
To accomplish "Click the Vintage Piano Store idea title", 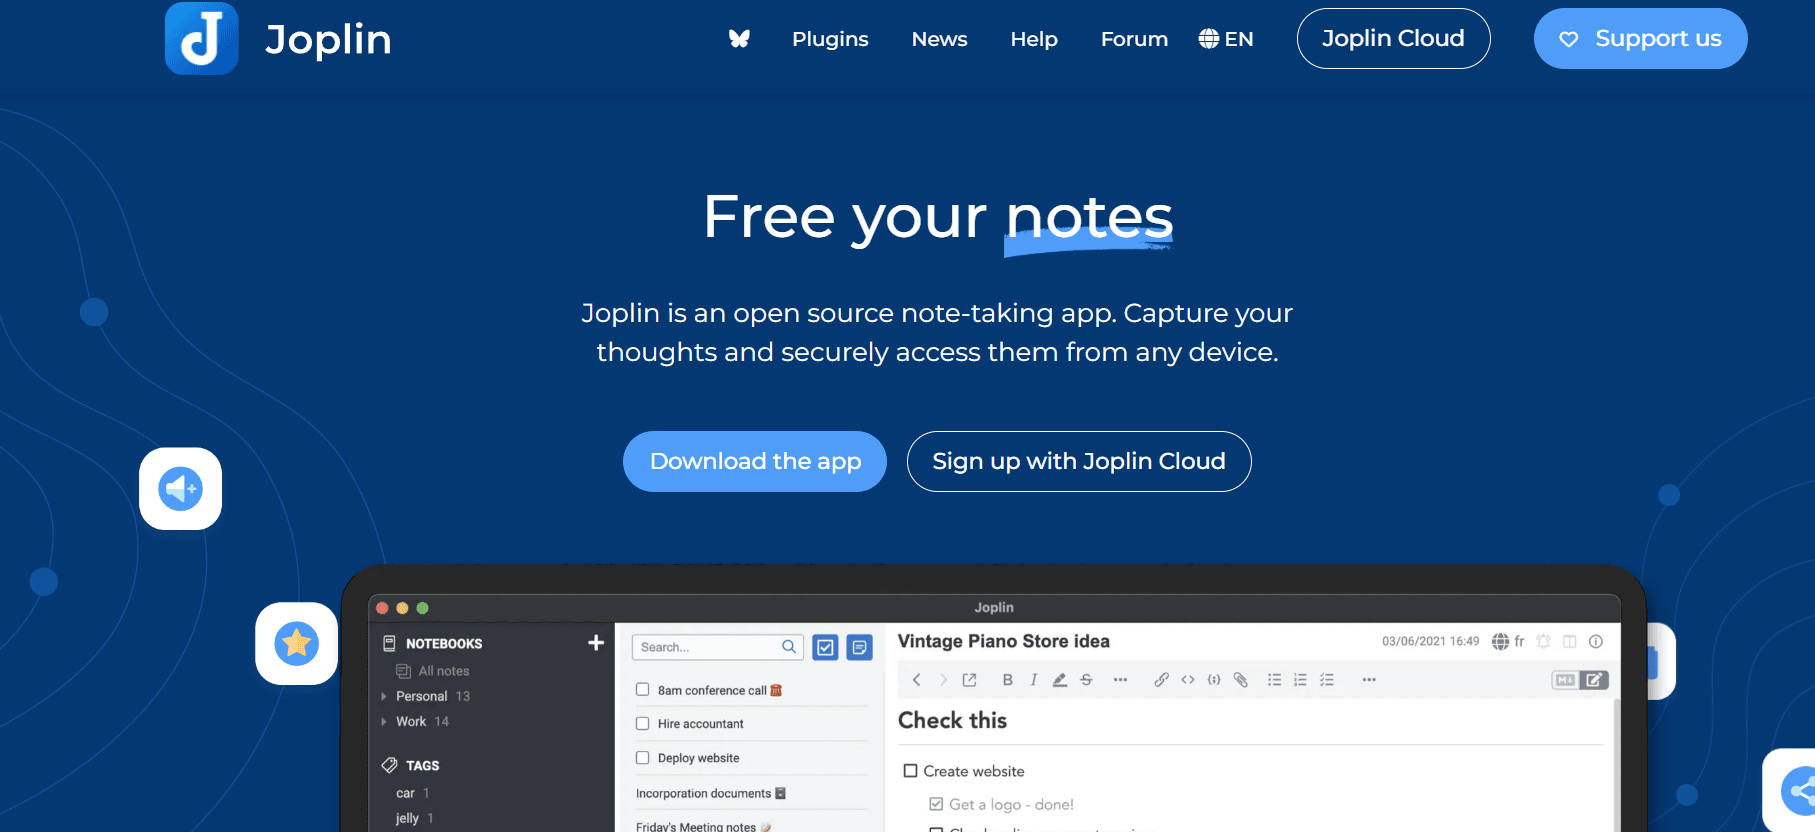I will click(x=1003, y=641).
